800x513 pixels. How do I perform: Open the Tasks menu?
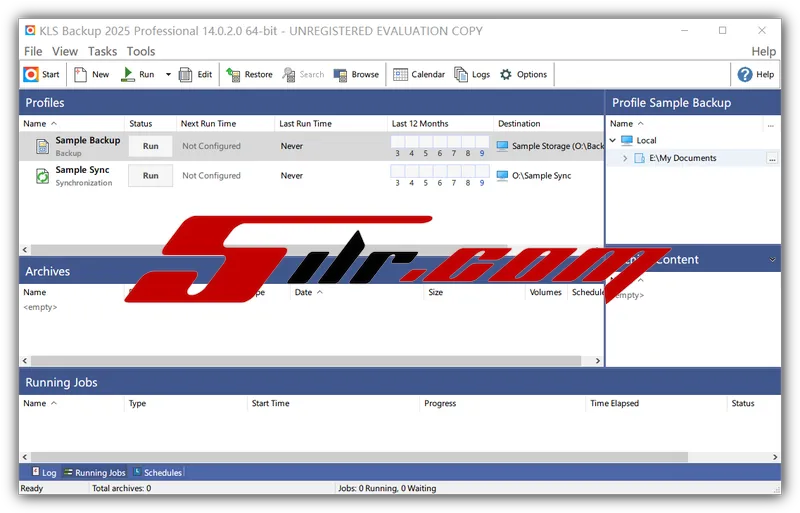[102, 51]
